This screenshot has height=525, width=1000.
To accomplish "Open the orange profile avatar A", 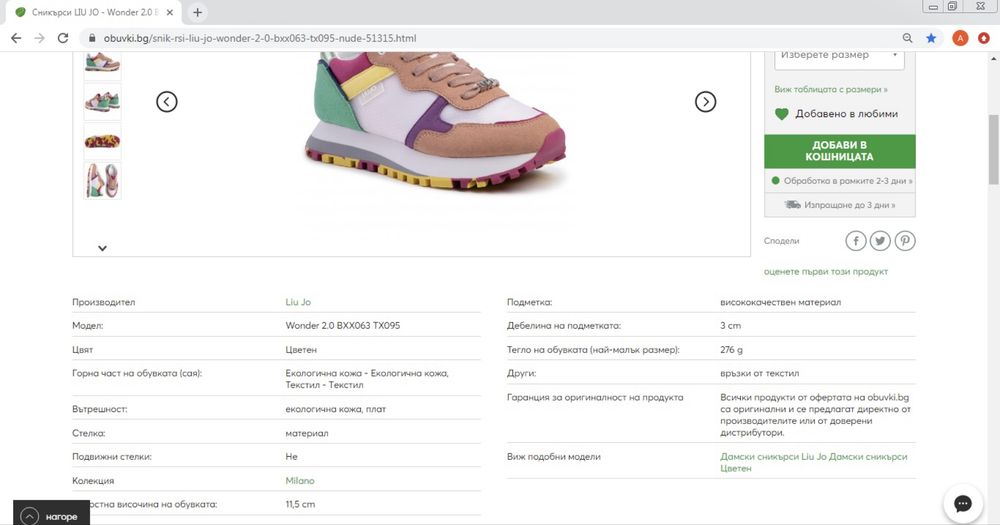I will pos(960,38).
